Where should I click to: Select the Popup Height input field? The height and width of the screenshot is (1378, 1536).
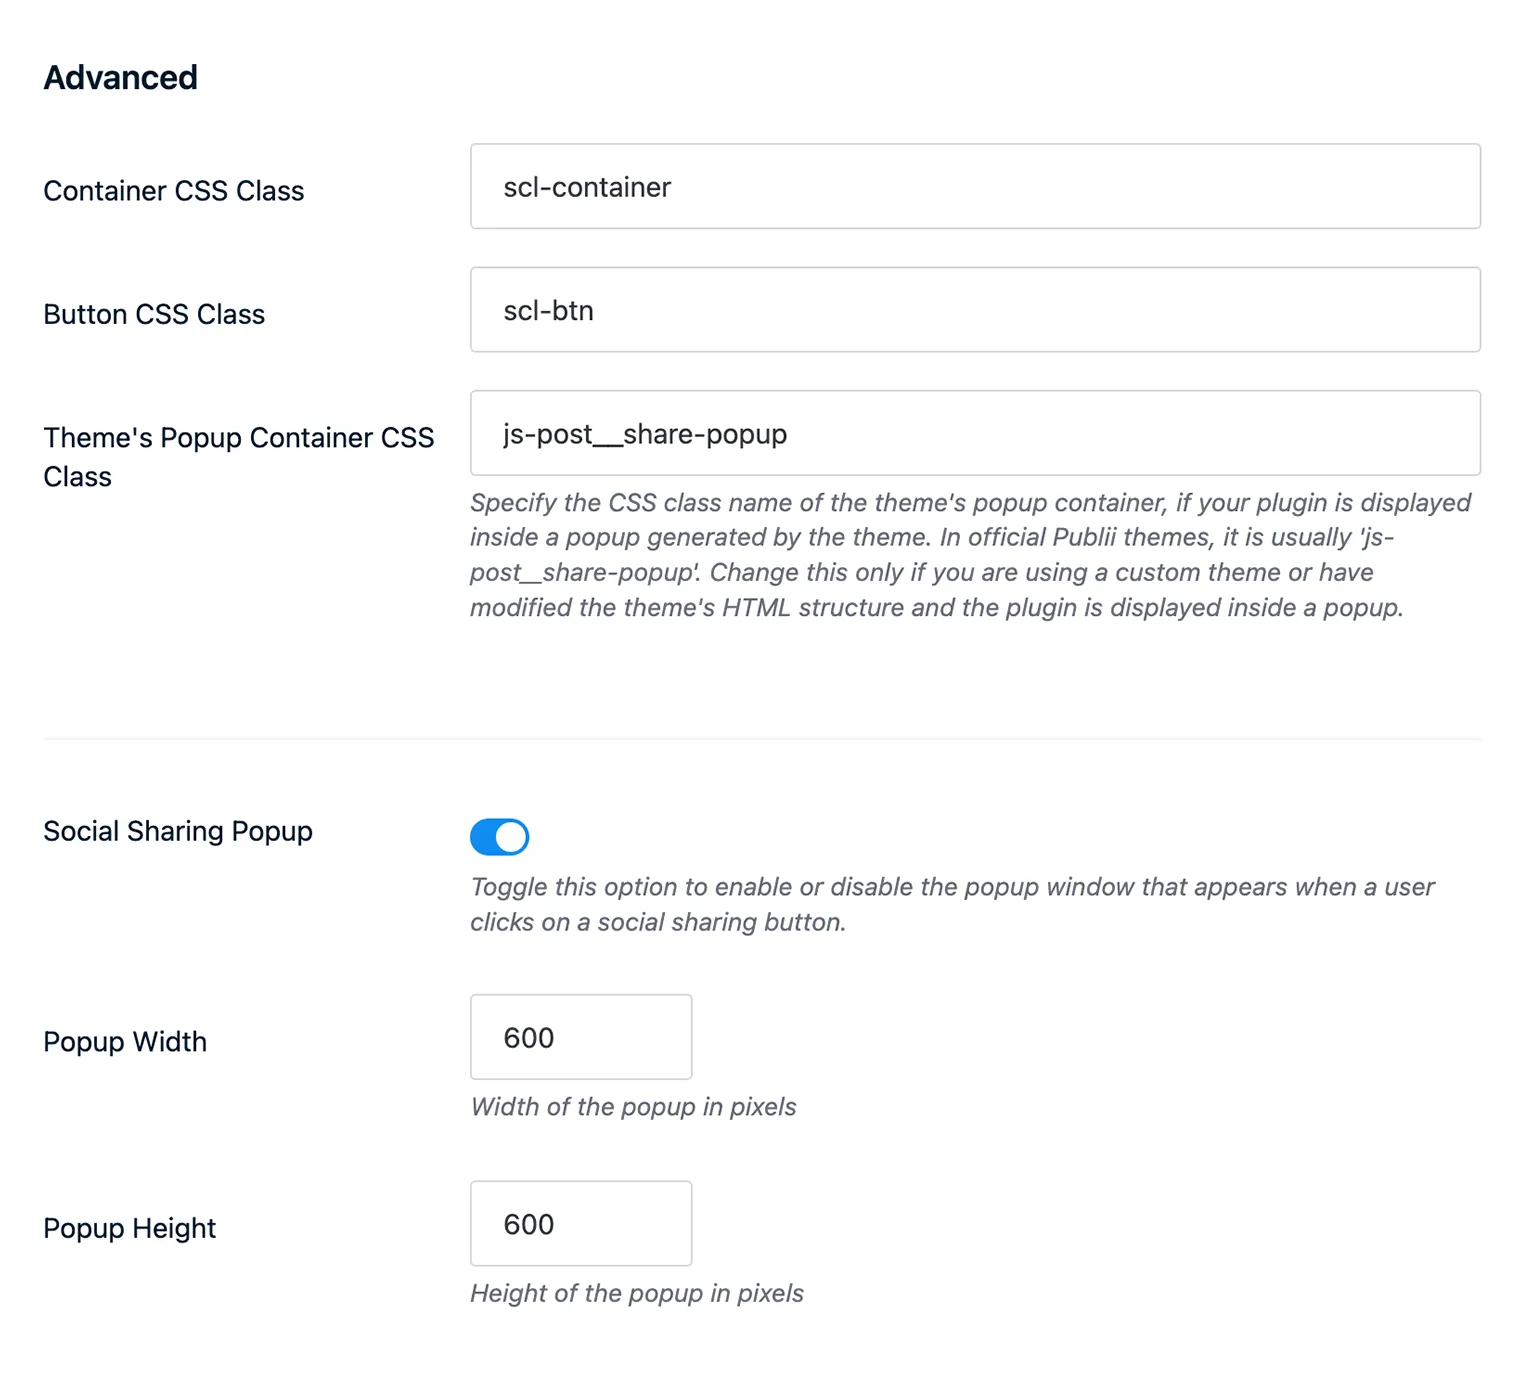(x=580, y=1223)
